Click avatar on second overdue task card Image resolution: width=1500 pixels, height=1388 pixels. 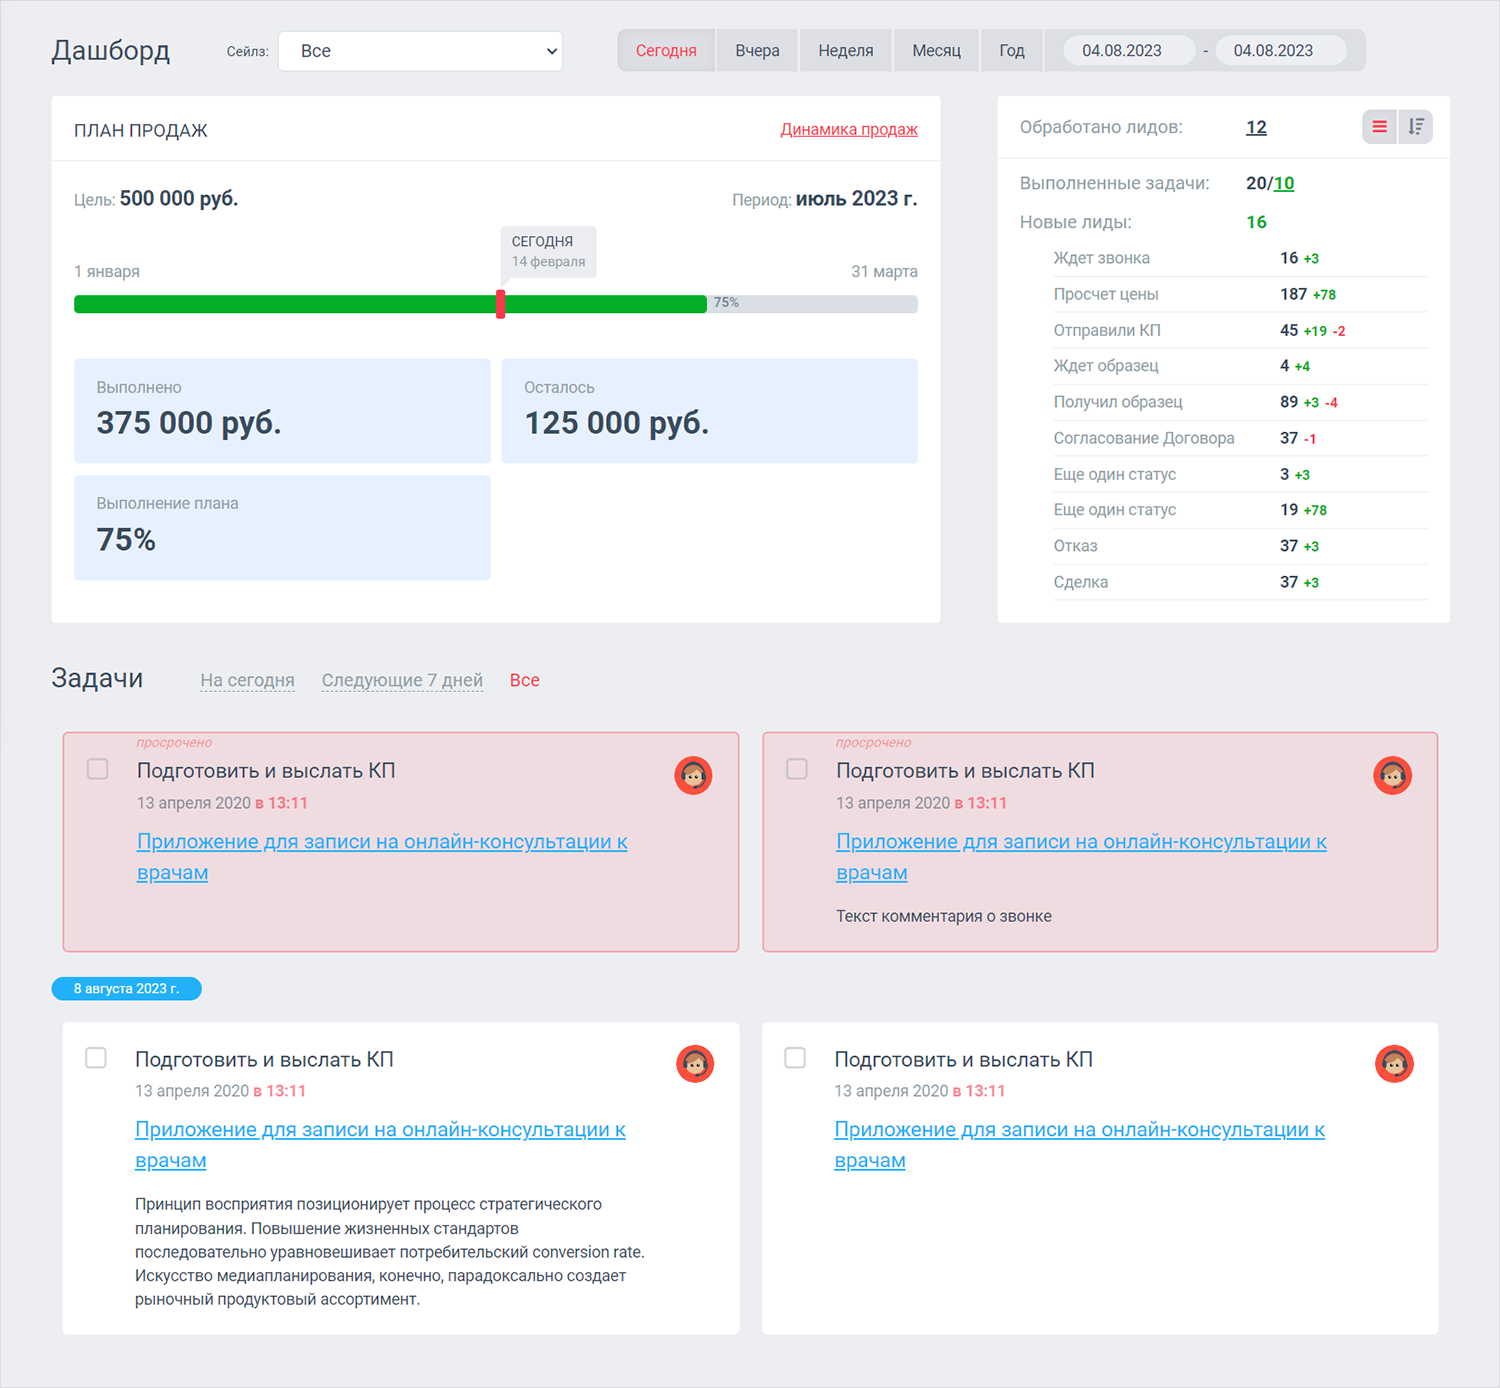click(x=1392, y=775)
